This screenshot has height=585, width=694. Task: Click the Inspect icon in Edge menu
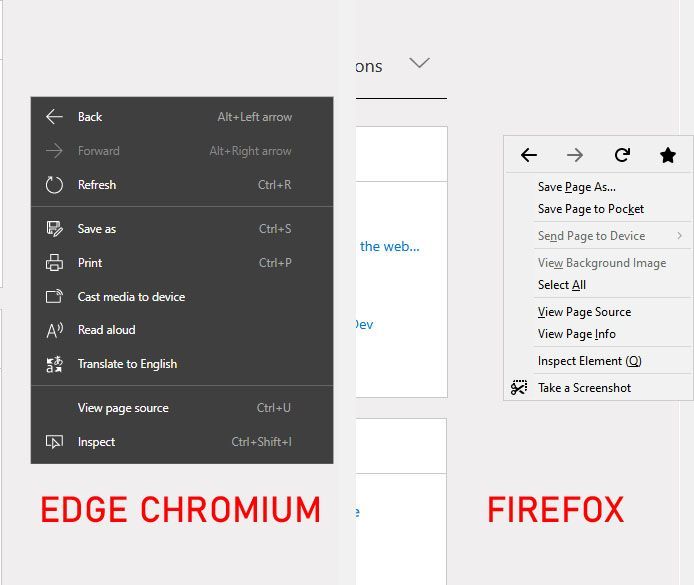[54, 442]
